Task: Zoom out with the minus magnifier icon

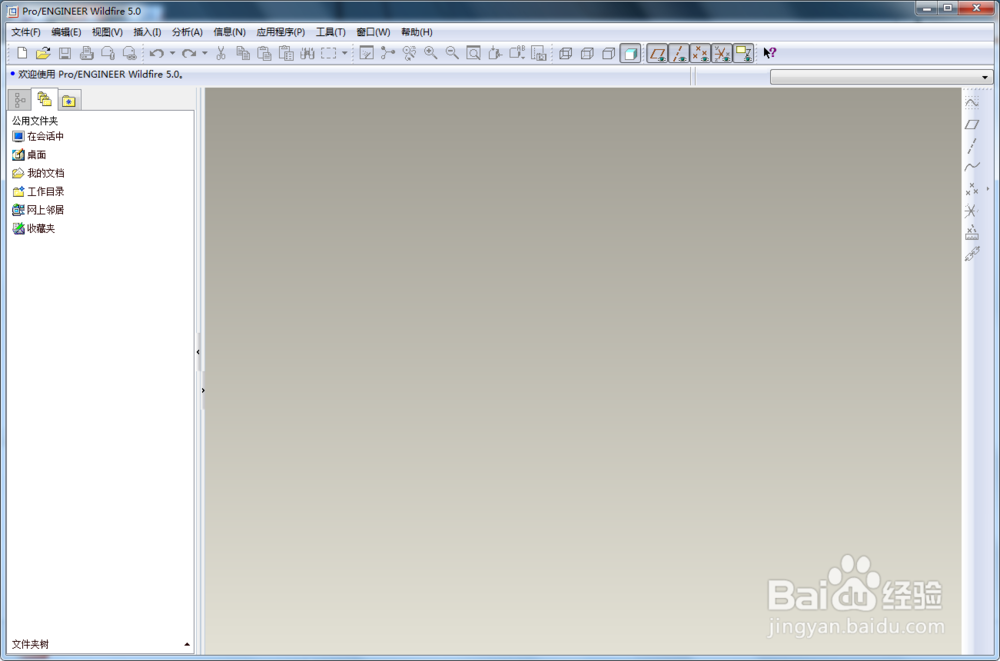Action: point(452,54)
